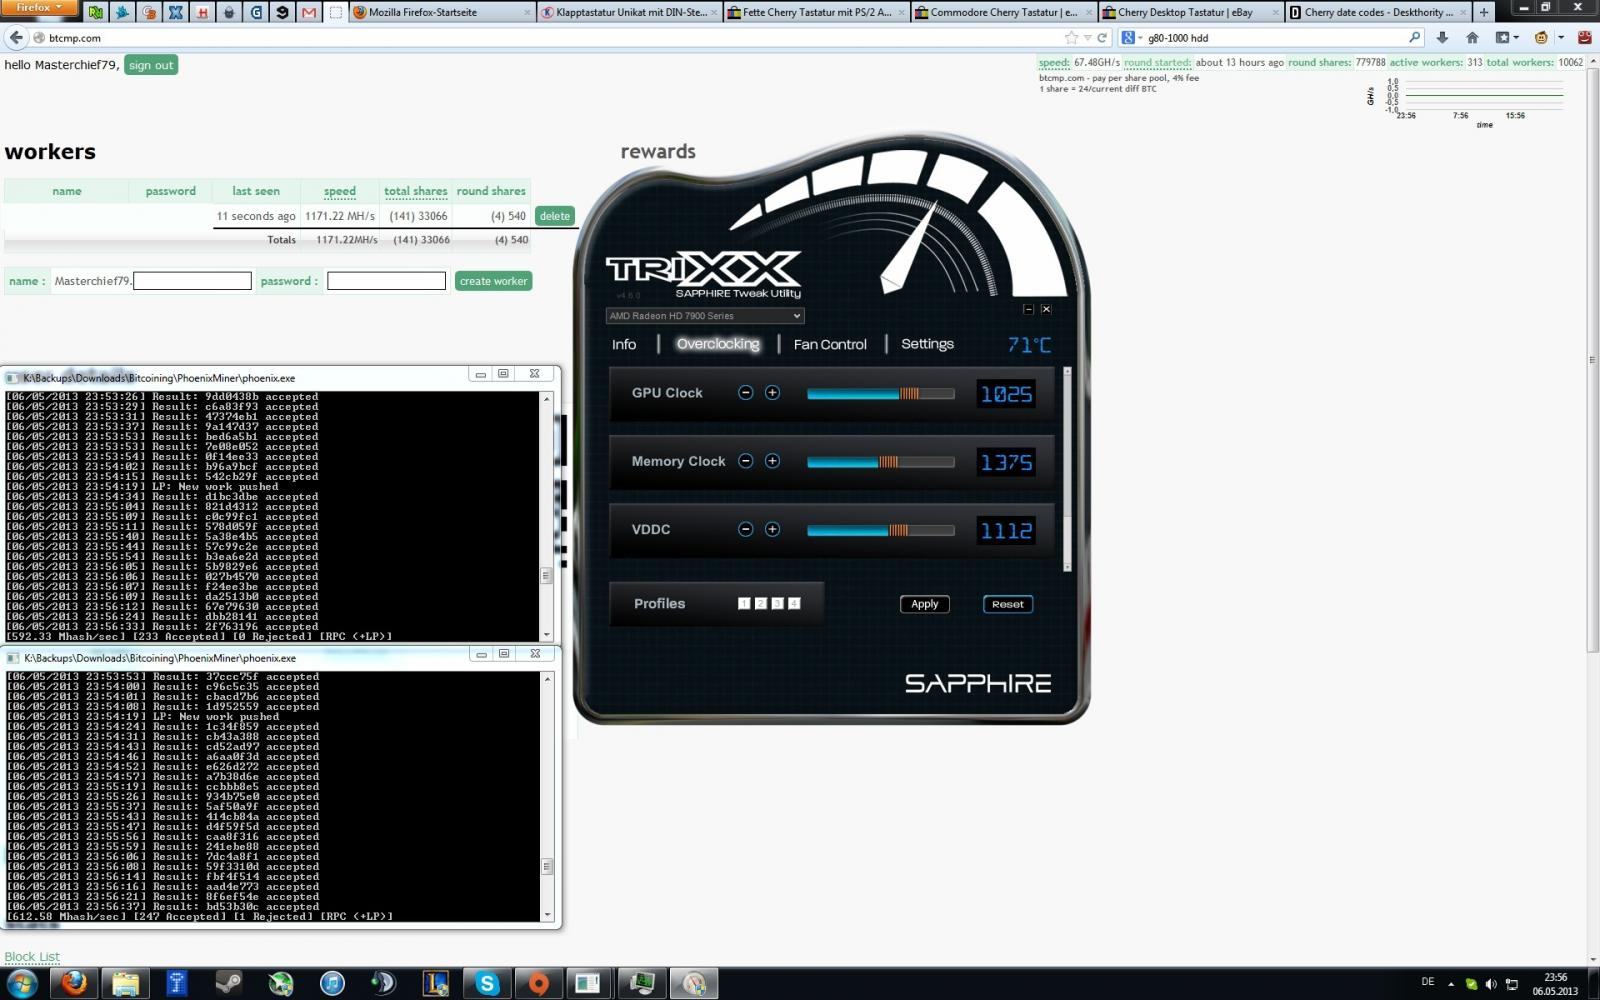Screen dimensions: 1600x1000
Task: Switch to Fette Cherry Tastatur tab
Action: [x=817, y=12]
